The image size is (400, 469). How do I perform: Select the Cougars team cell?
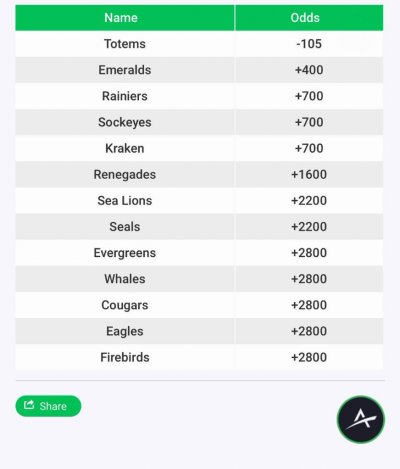click(x=125, y=305)
